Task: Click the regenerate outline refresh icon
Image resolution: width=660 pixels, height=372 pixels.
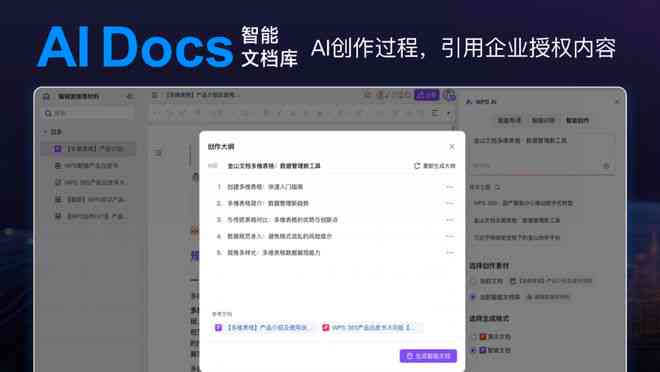Action: 417,166
